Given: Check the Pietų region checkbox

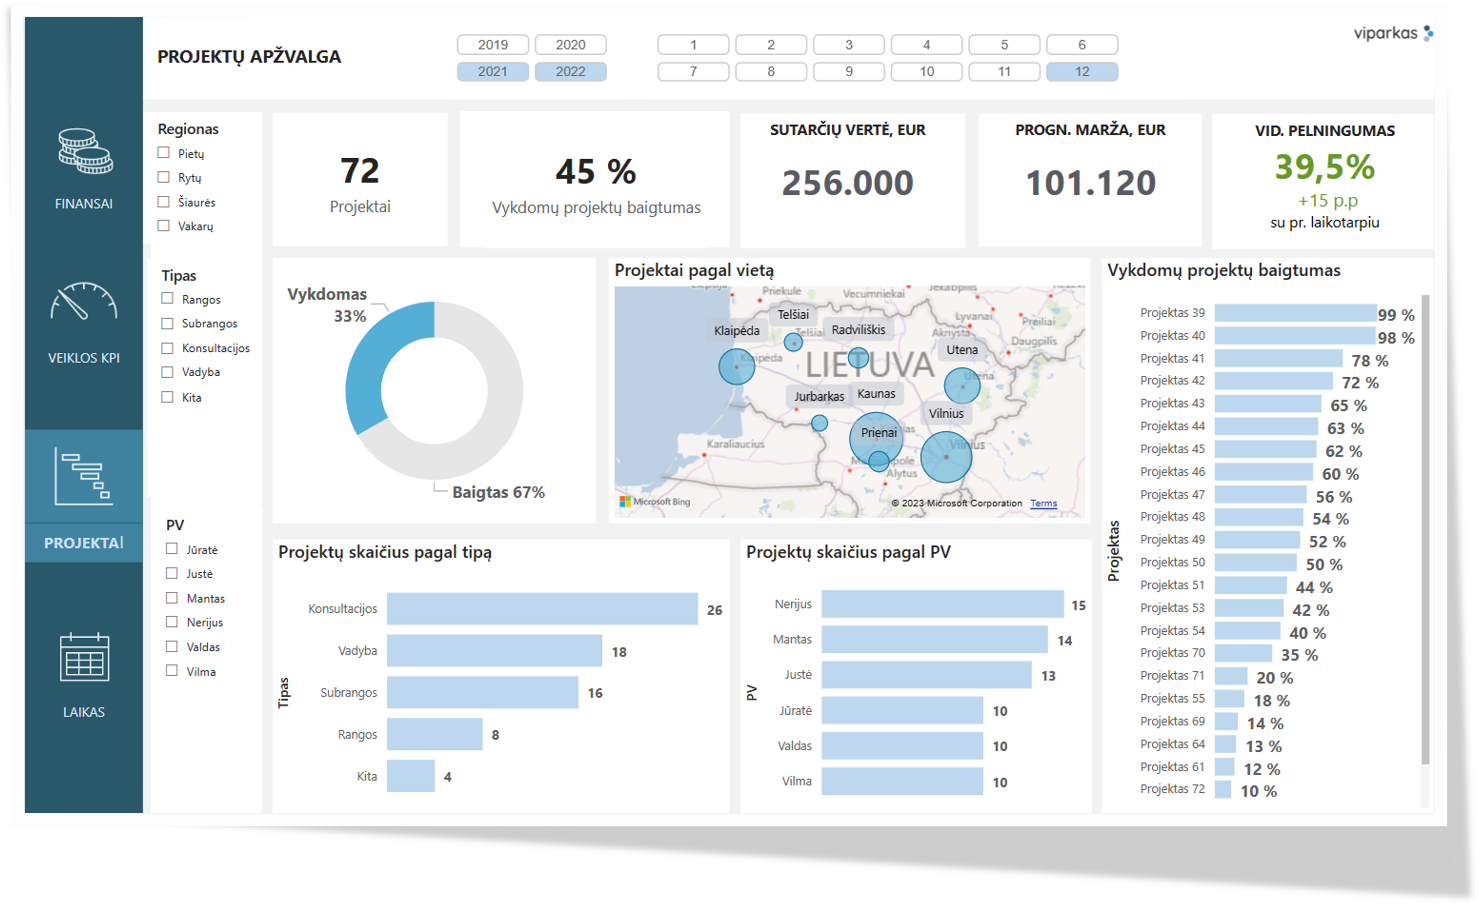Looking at the screenshot, I should pos(164,153).
